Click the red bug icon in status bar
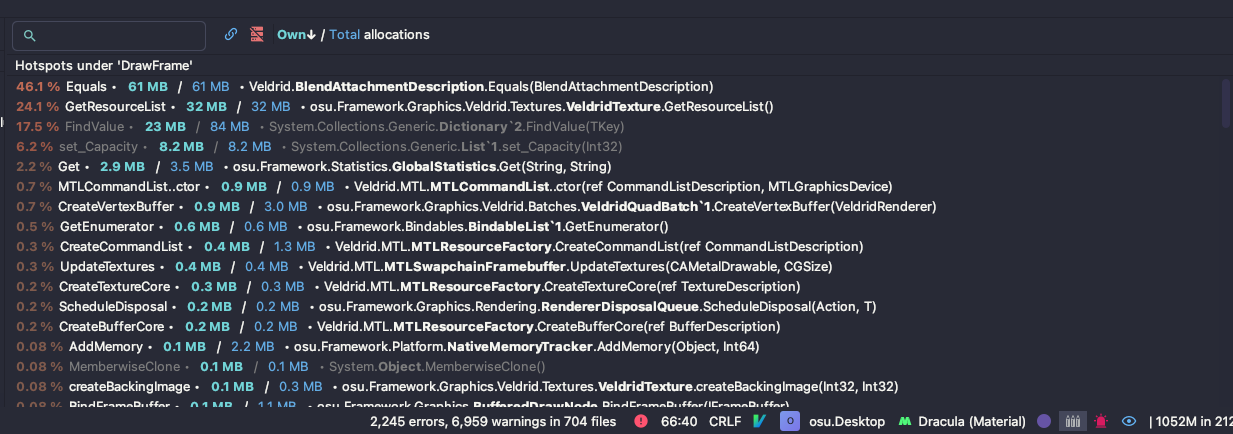 point(1101,422)
